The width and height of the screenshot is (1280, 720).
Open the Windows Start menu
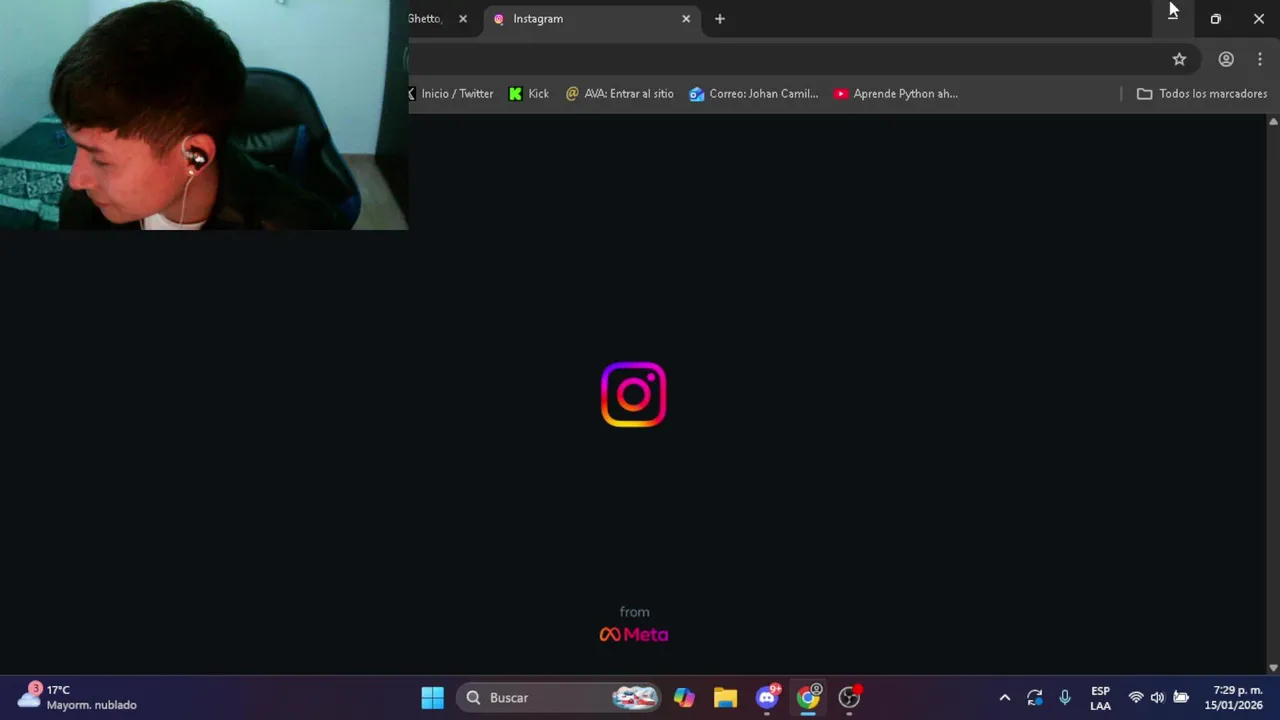coord(433,698)
